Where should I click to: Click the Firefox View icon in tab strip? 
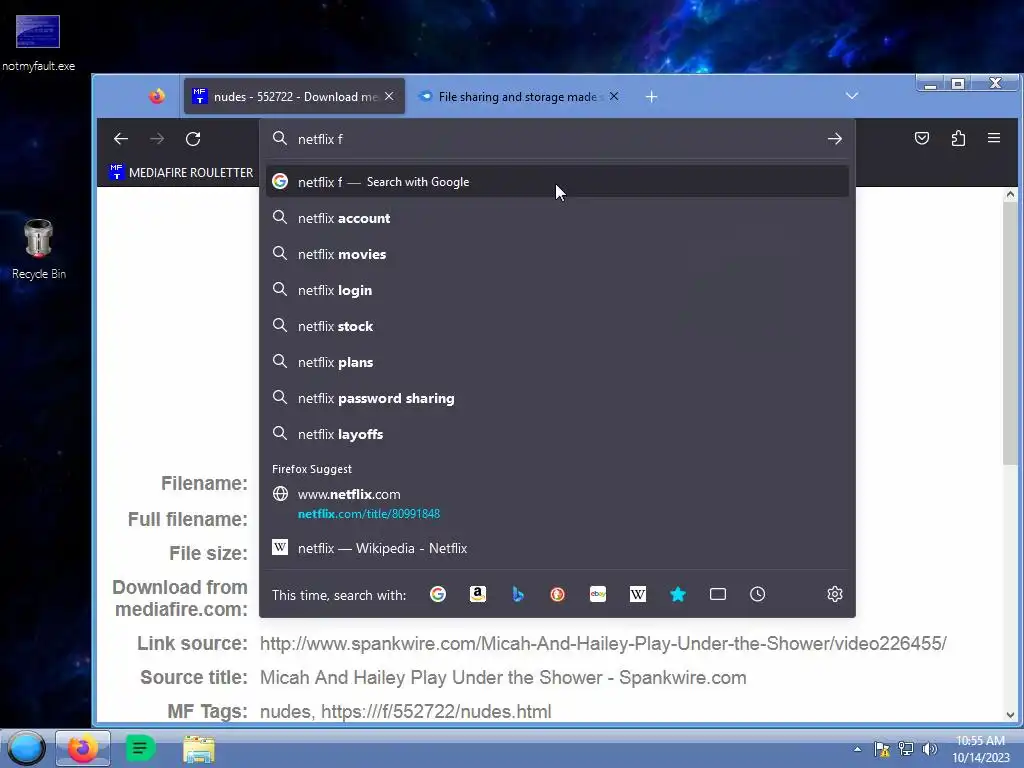(157, 97)
